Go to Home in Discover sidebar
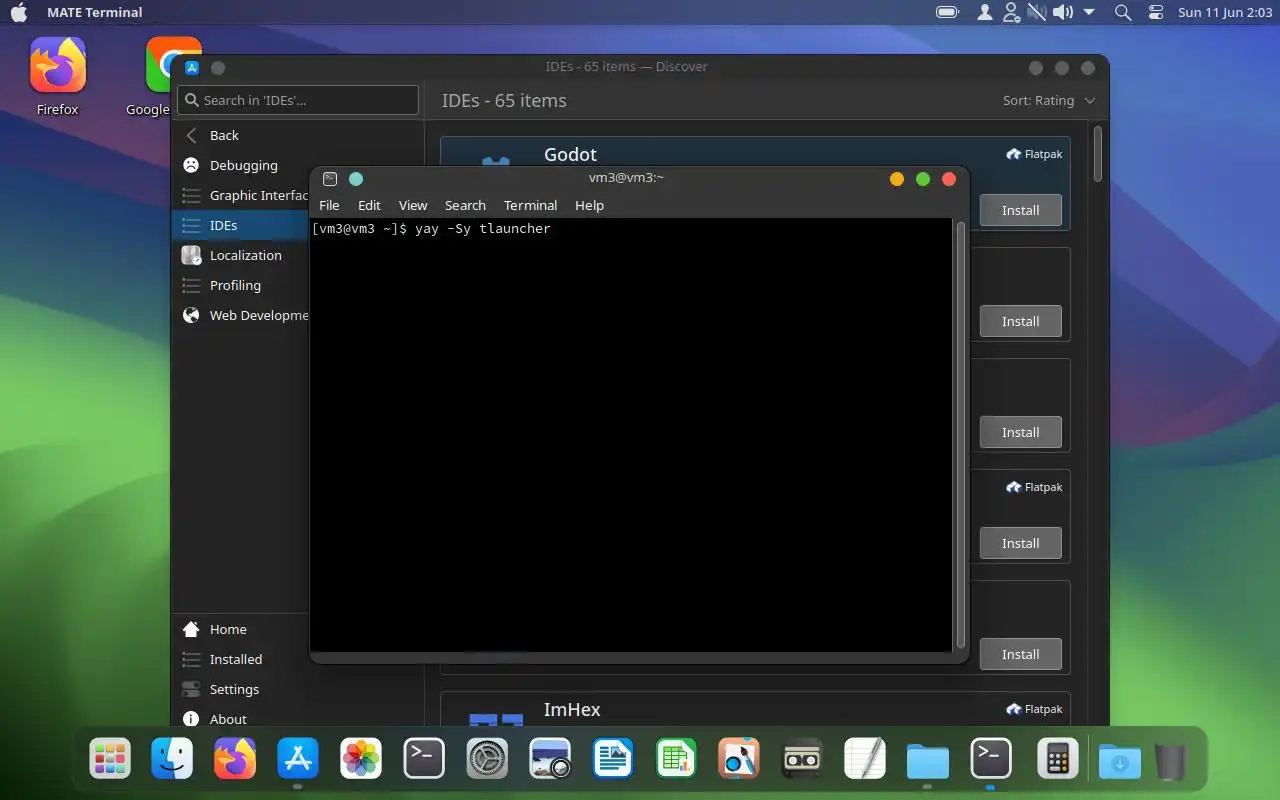 pos(240,629)
